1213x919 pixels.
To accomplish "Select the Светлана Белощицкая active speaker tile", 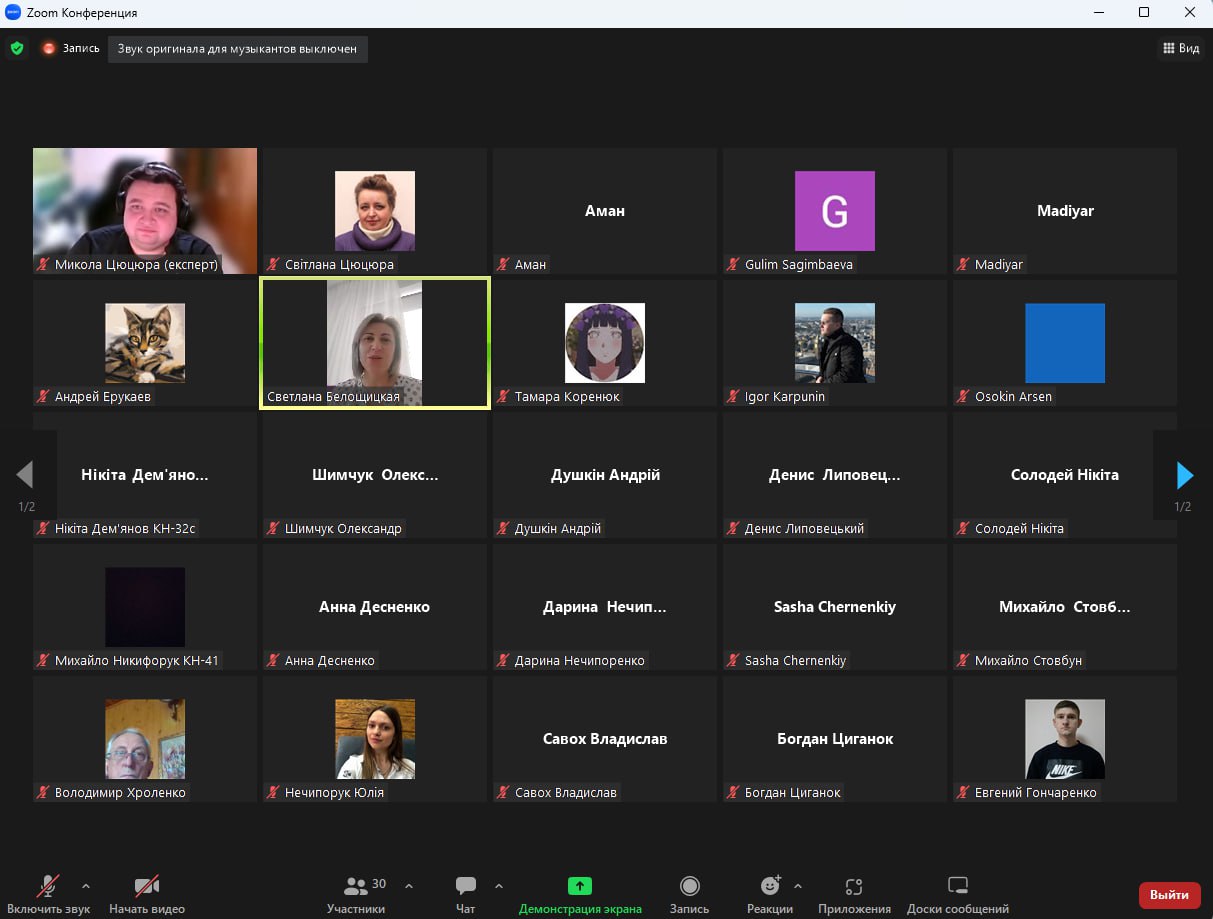I will [x=375, y=343].
